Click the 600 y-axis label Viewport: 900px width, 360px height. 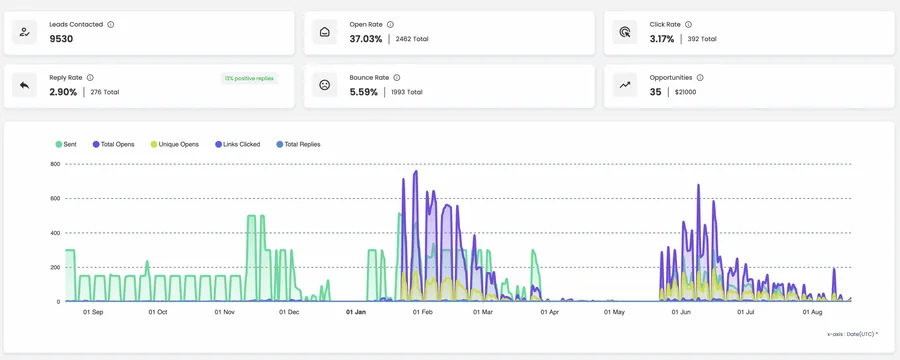(55, 199)
